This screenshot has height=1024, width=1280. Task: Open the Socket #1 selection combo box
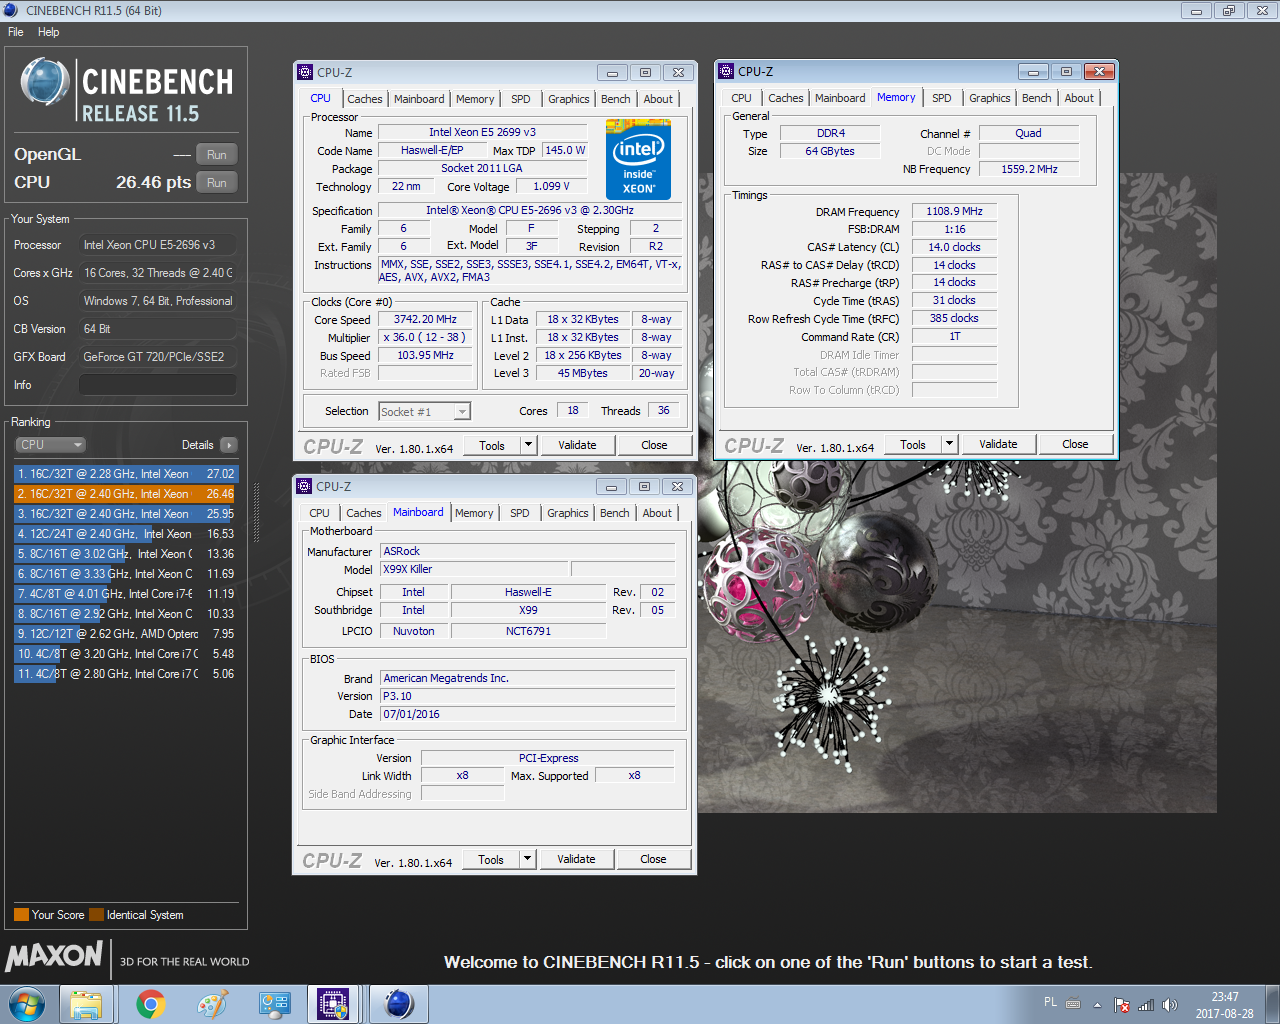coord(425,412)
